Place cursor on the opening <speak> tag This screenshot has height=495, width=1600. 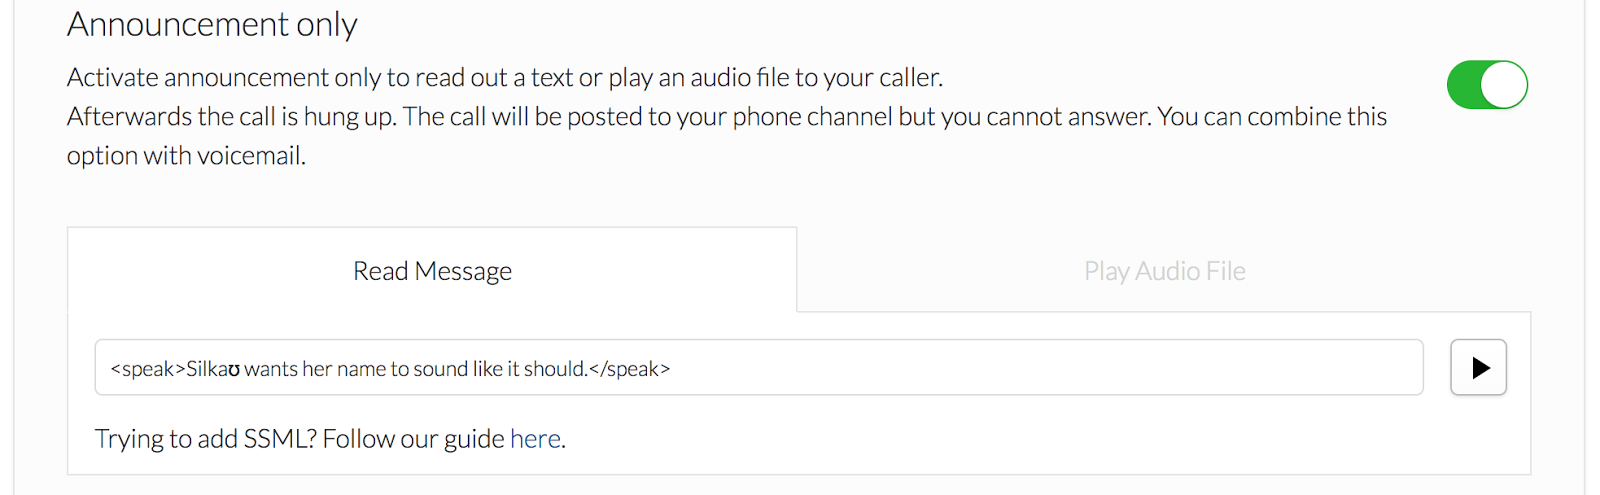coord(148,369)
